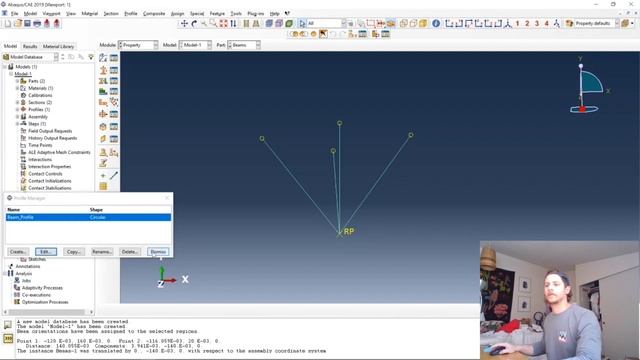Click Edit in Profile Manager
640x360 pixels.
click(46, 252)
